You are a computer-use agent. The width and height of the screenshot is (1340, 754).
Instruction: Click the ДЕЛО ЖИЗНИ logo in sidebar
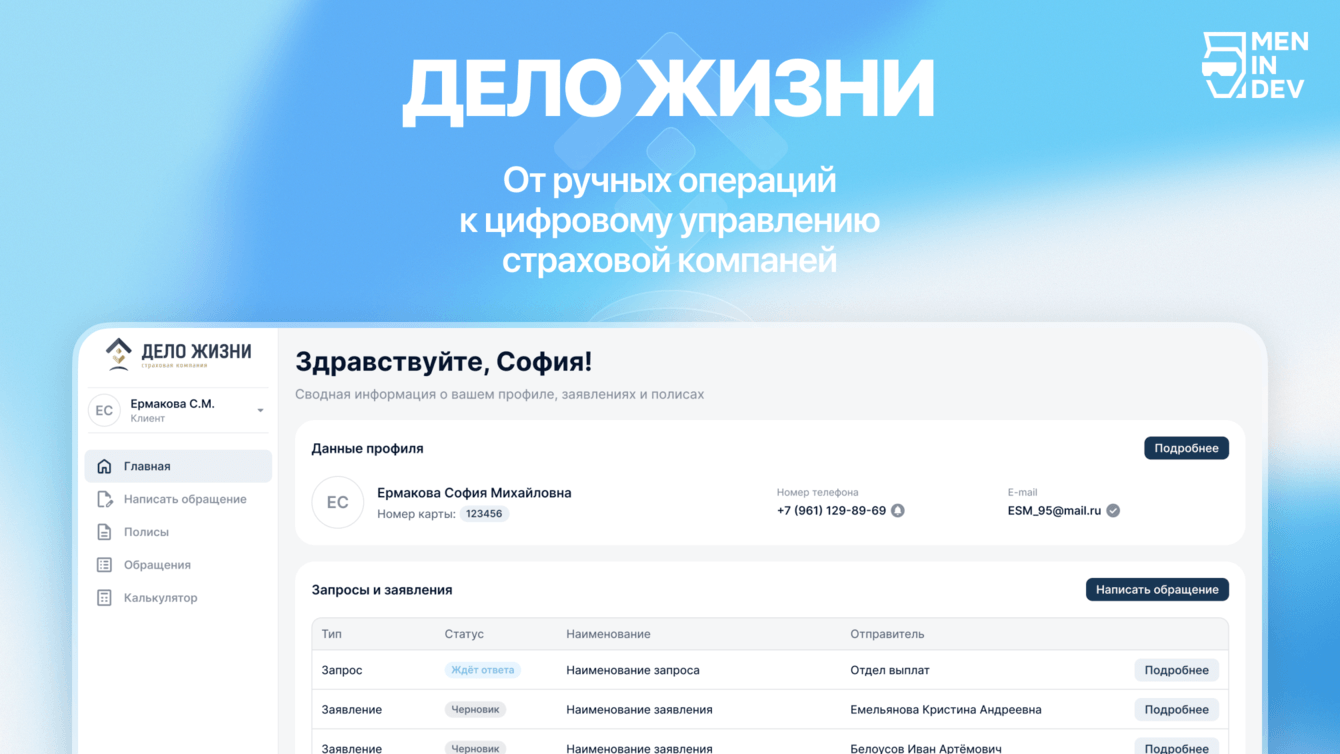tap(177, 354)
